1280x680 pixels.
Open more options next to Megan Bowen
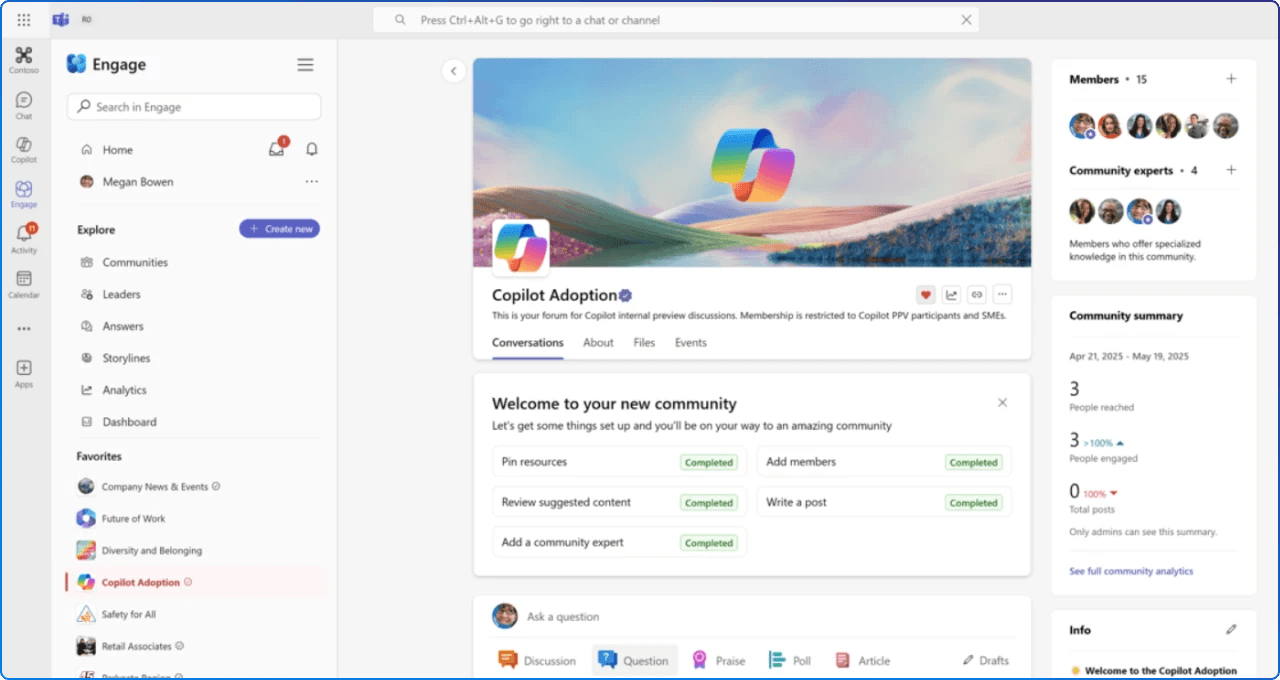(312, 182)
